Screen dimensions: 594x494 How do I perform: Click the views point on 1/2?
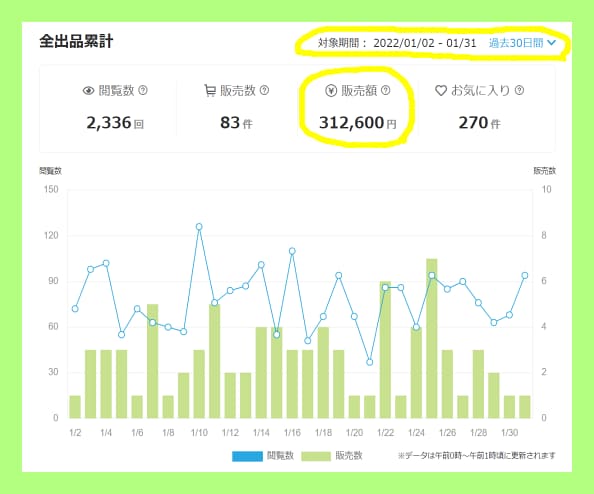[75, 309]
